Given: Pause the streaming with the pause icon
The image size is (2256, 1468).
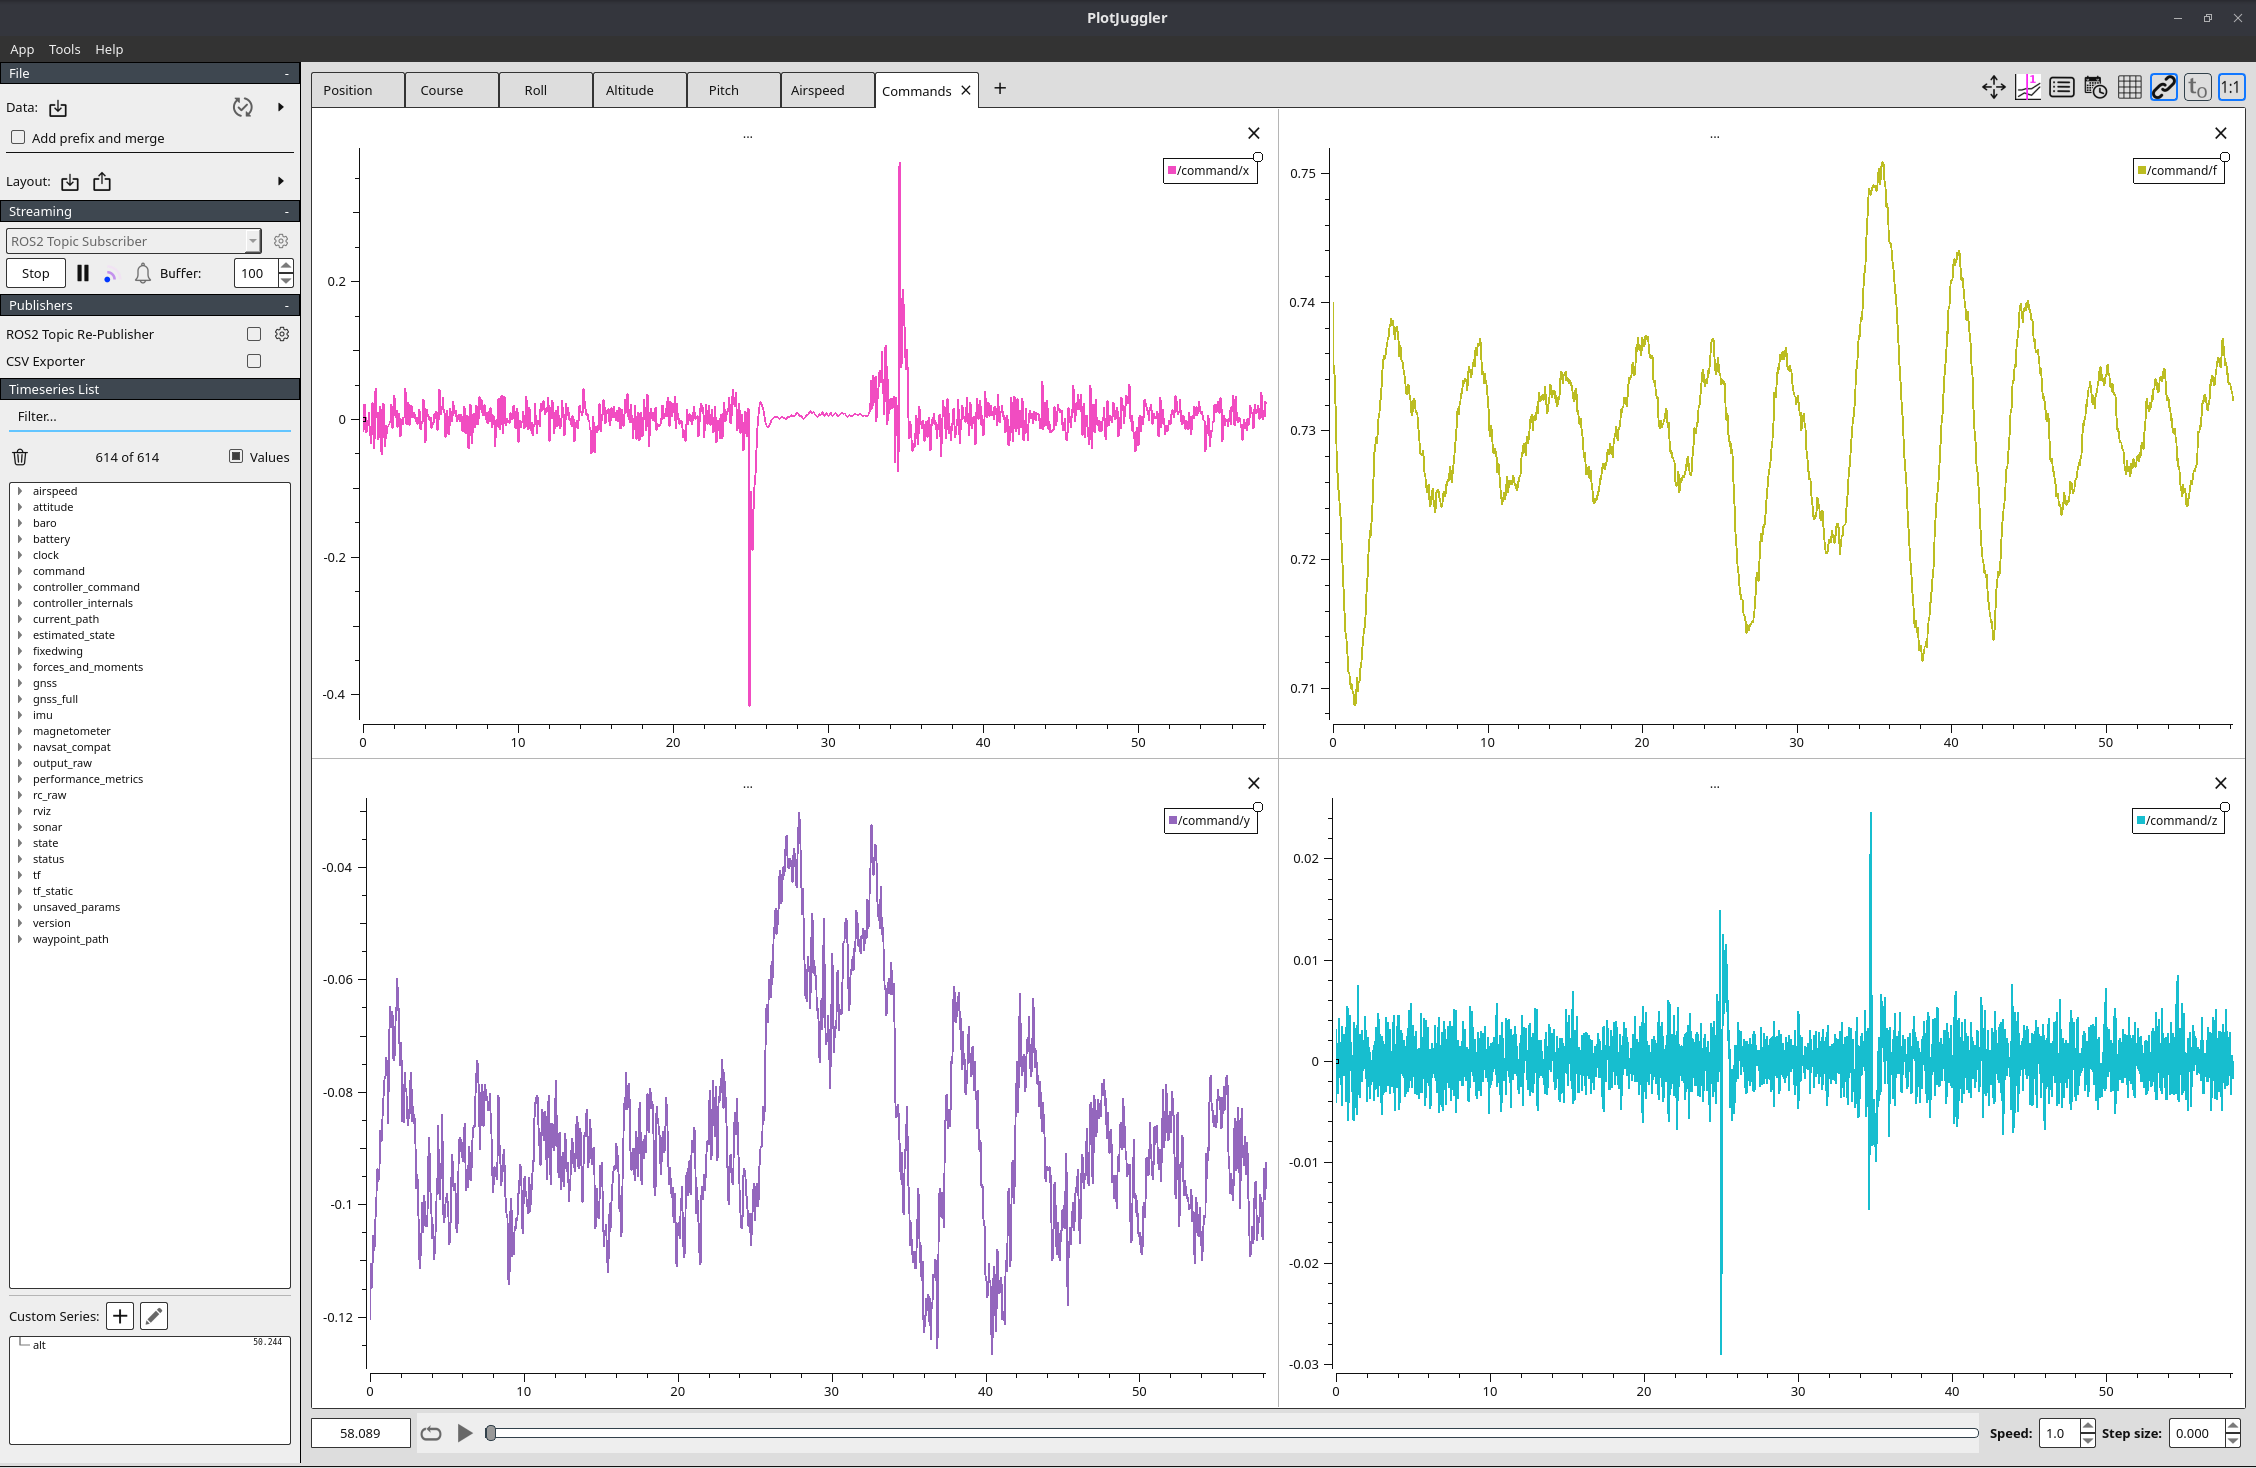Looking at the screenshot, I should click(x=83, y=273).
